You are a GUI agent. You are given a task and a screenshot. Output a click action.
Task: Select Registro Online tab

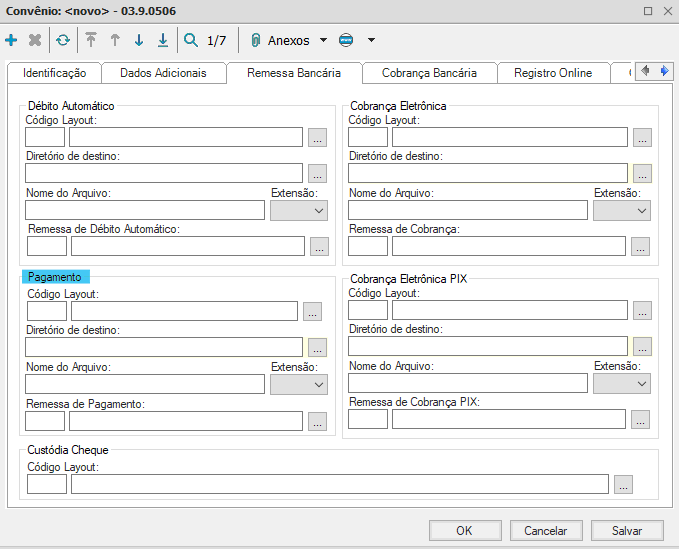tap(553, 73)
